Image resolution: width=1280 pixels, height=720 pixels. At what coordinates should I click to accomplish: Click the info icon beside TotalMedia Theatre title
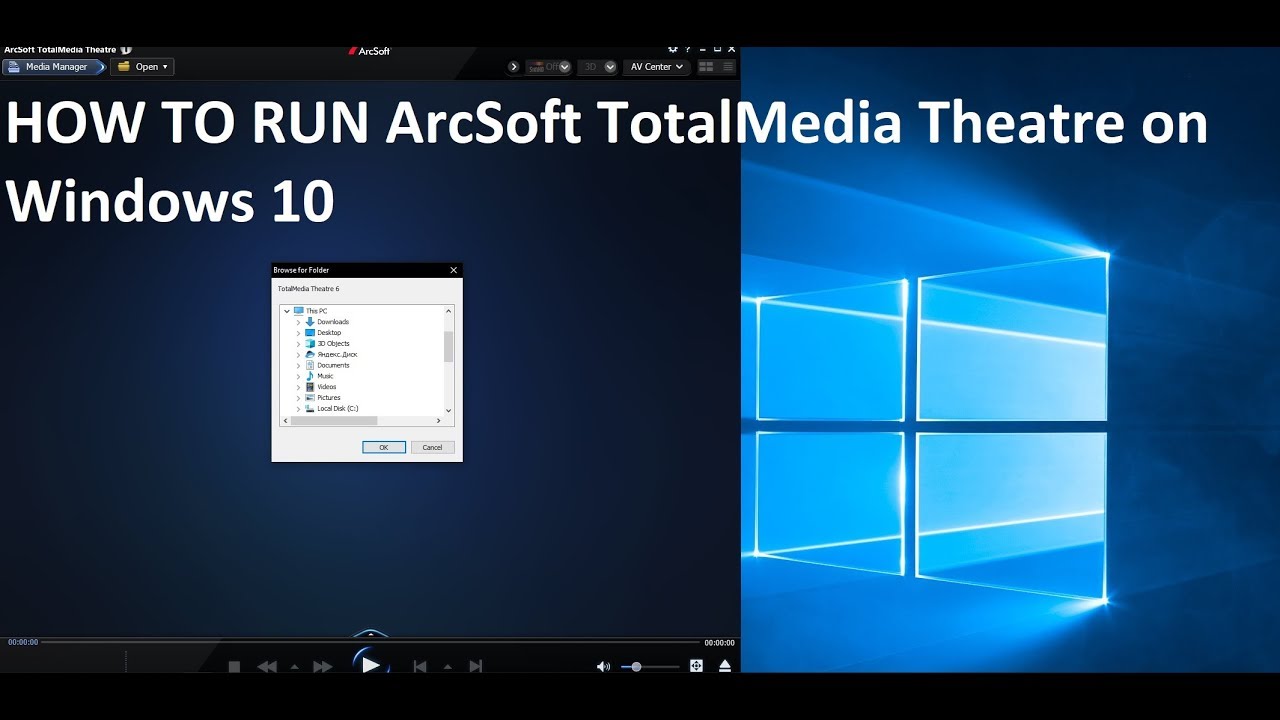pos(126,49)
